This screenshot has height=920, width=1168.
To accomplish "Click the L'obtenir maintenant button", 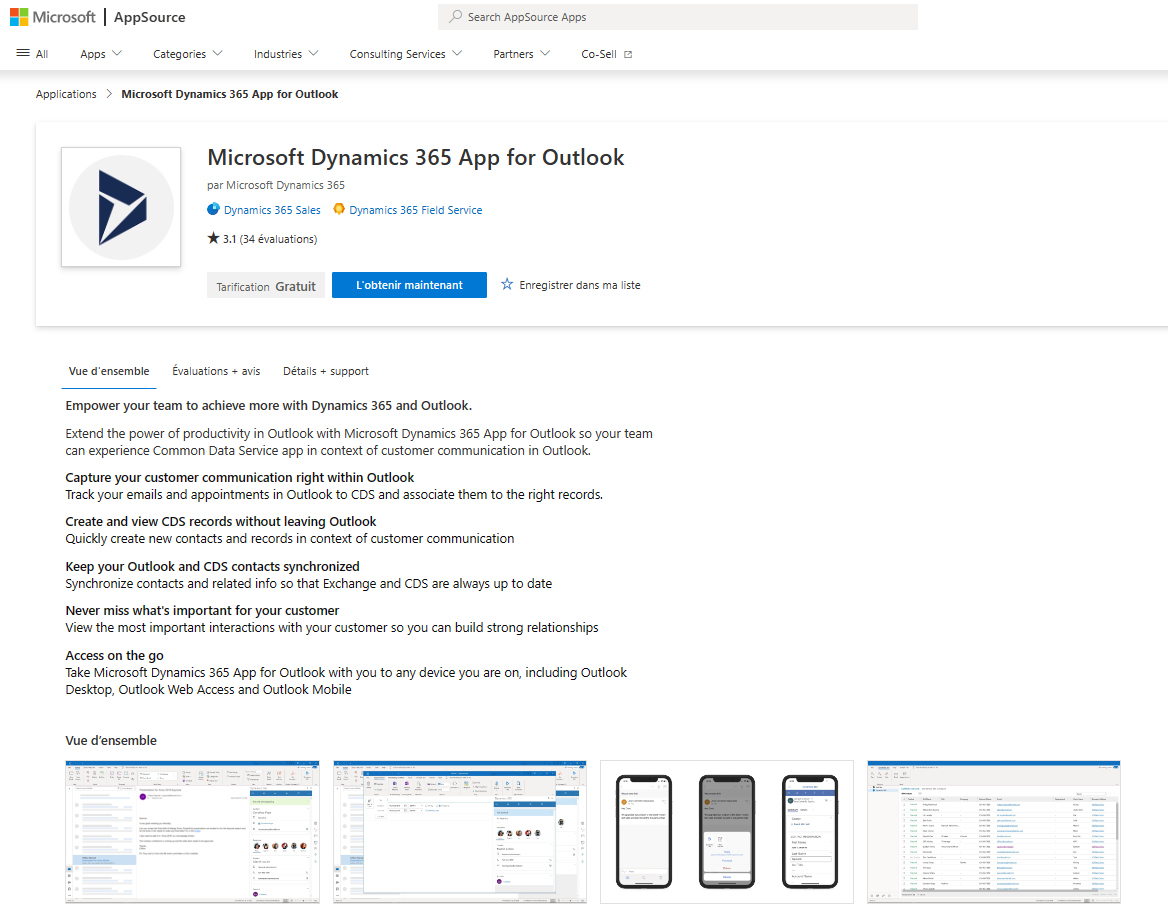I will 408,285.
